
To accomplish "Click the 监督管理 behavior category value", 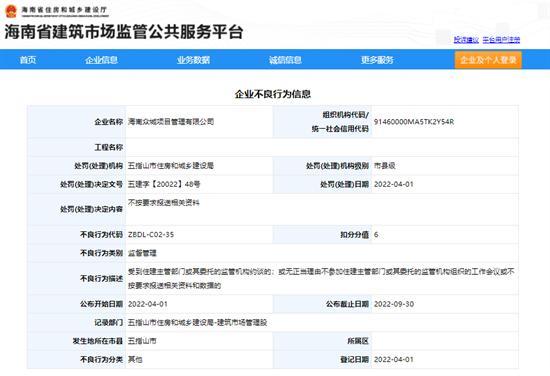I will point(142,253).
